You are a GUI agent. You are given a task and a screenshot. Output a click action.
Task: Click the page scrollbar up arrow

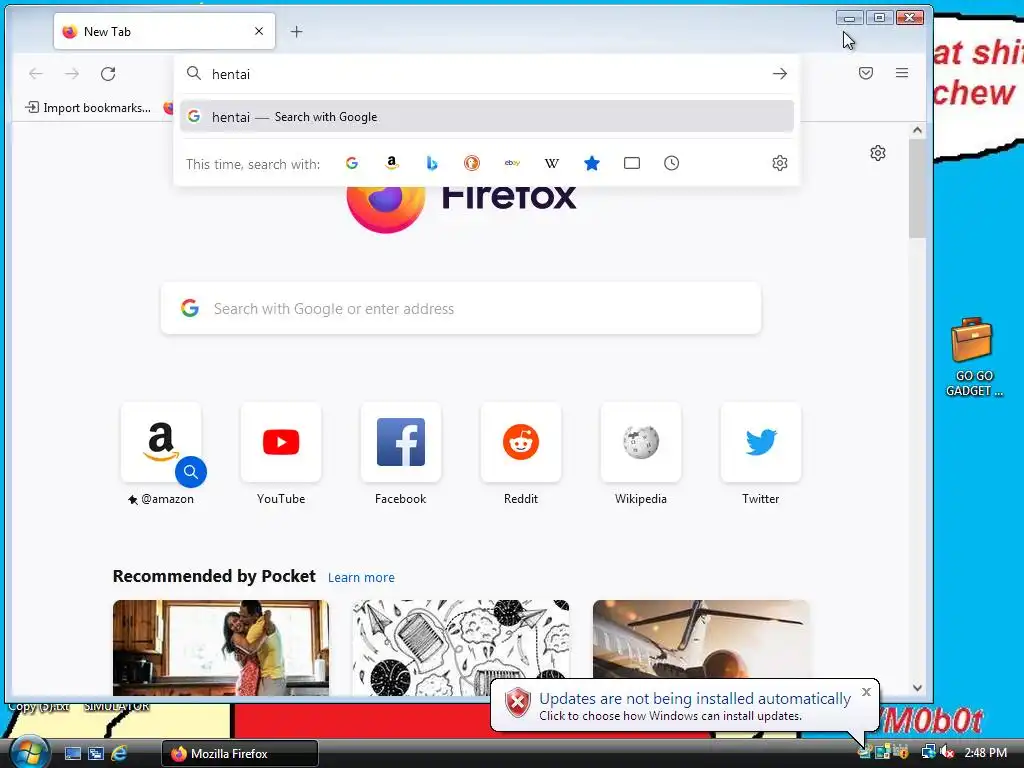[917, 130]
